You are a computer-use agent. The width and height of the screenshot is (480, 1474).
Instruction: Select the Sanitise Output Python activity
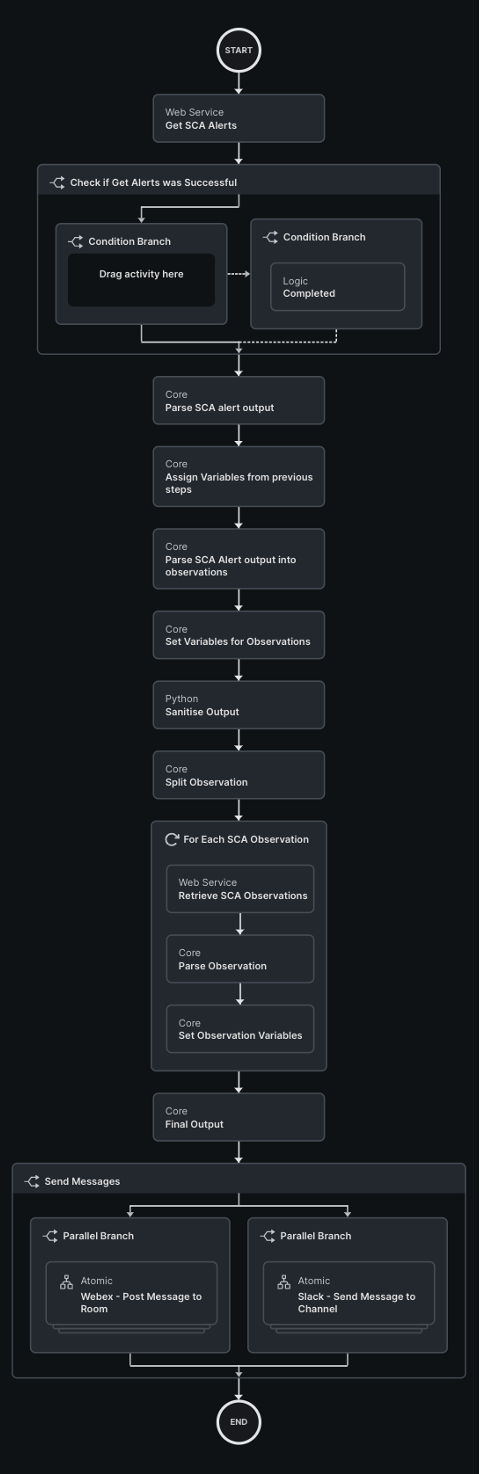[x=239, y=705]
